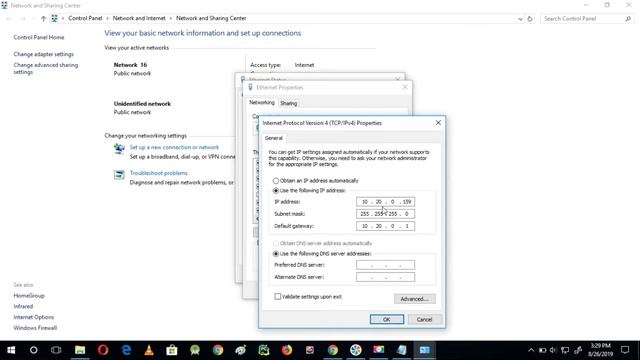This screenshot has width=640, height=360.
Task: Select Sharing tab in Ethernet Properties
Action: [289, 103]
